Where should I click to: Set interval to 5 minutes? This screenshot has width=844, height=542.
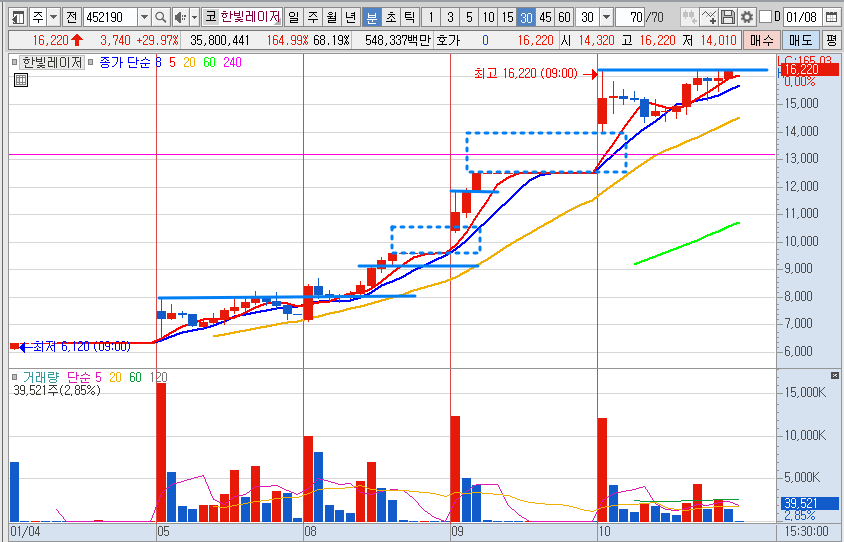(x=469, y=17)
